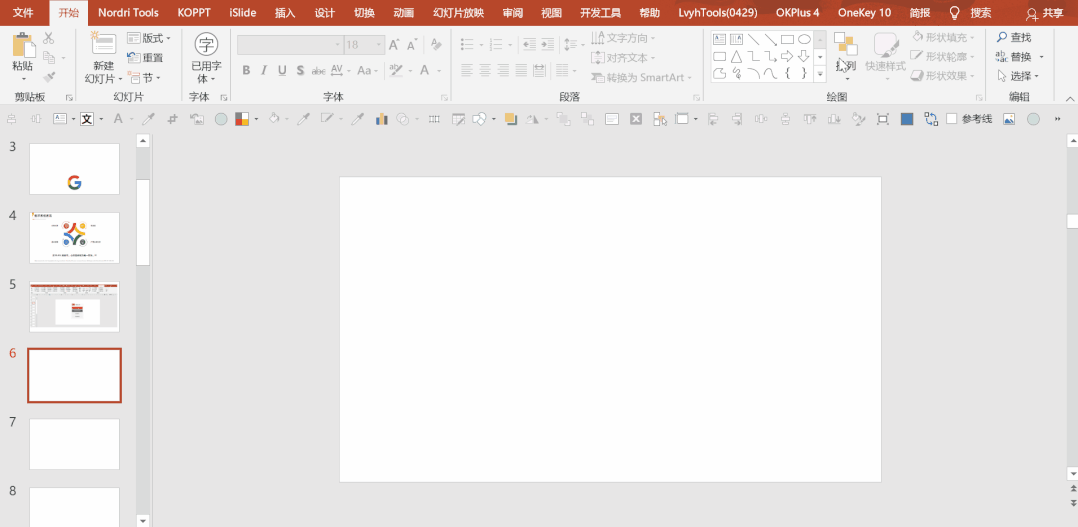This screenshot has height=527, width=1078.
Task: Align text left in paragraph group
Action: (468, 70)
